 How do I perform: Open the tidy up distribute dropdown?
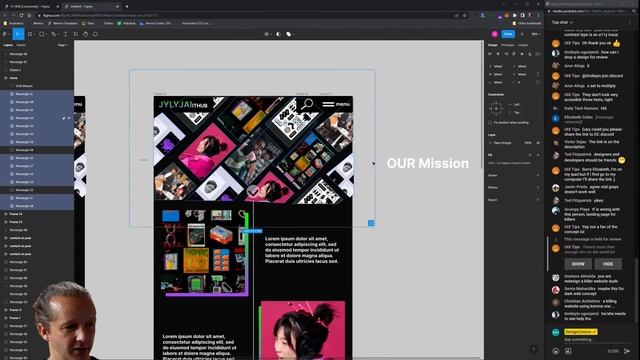point(538,54)
